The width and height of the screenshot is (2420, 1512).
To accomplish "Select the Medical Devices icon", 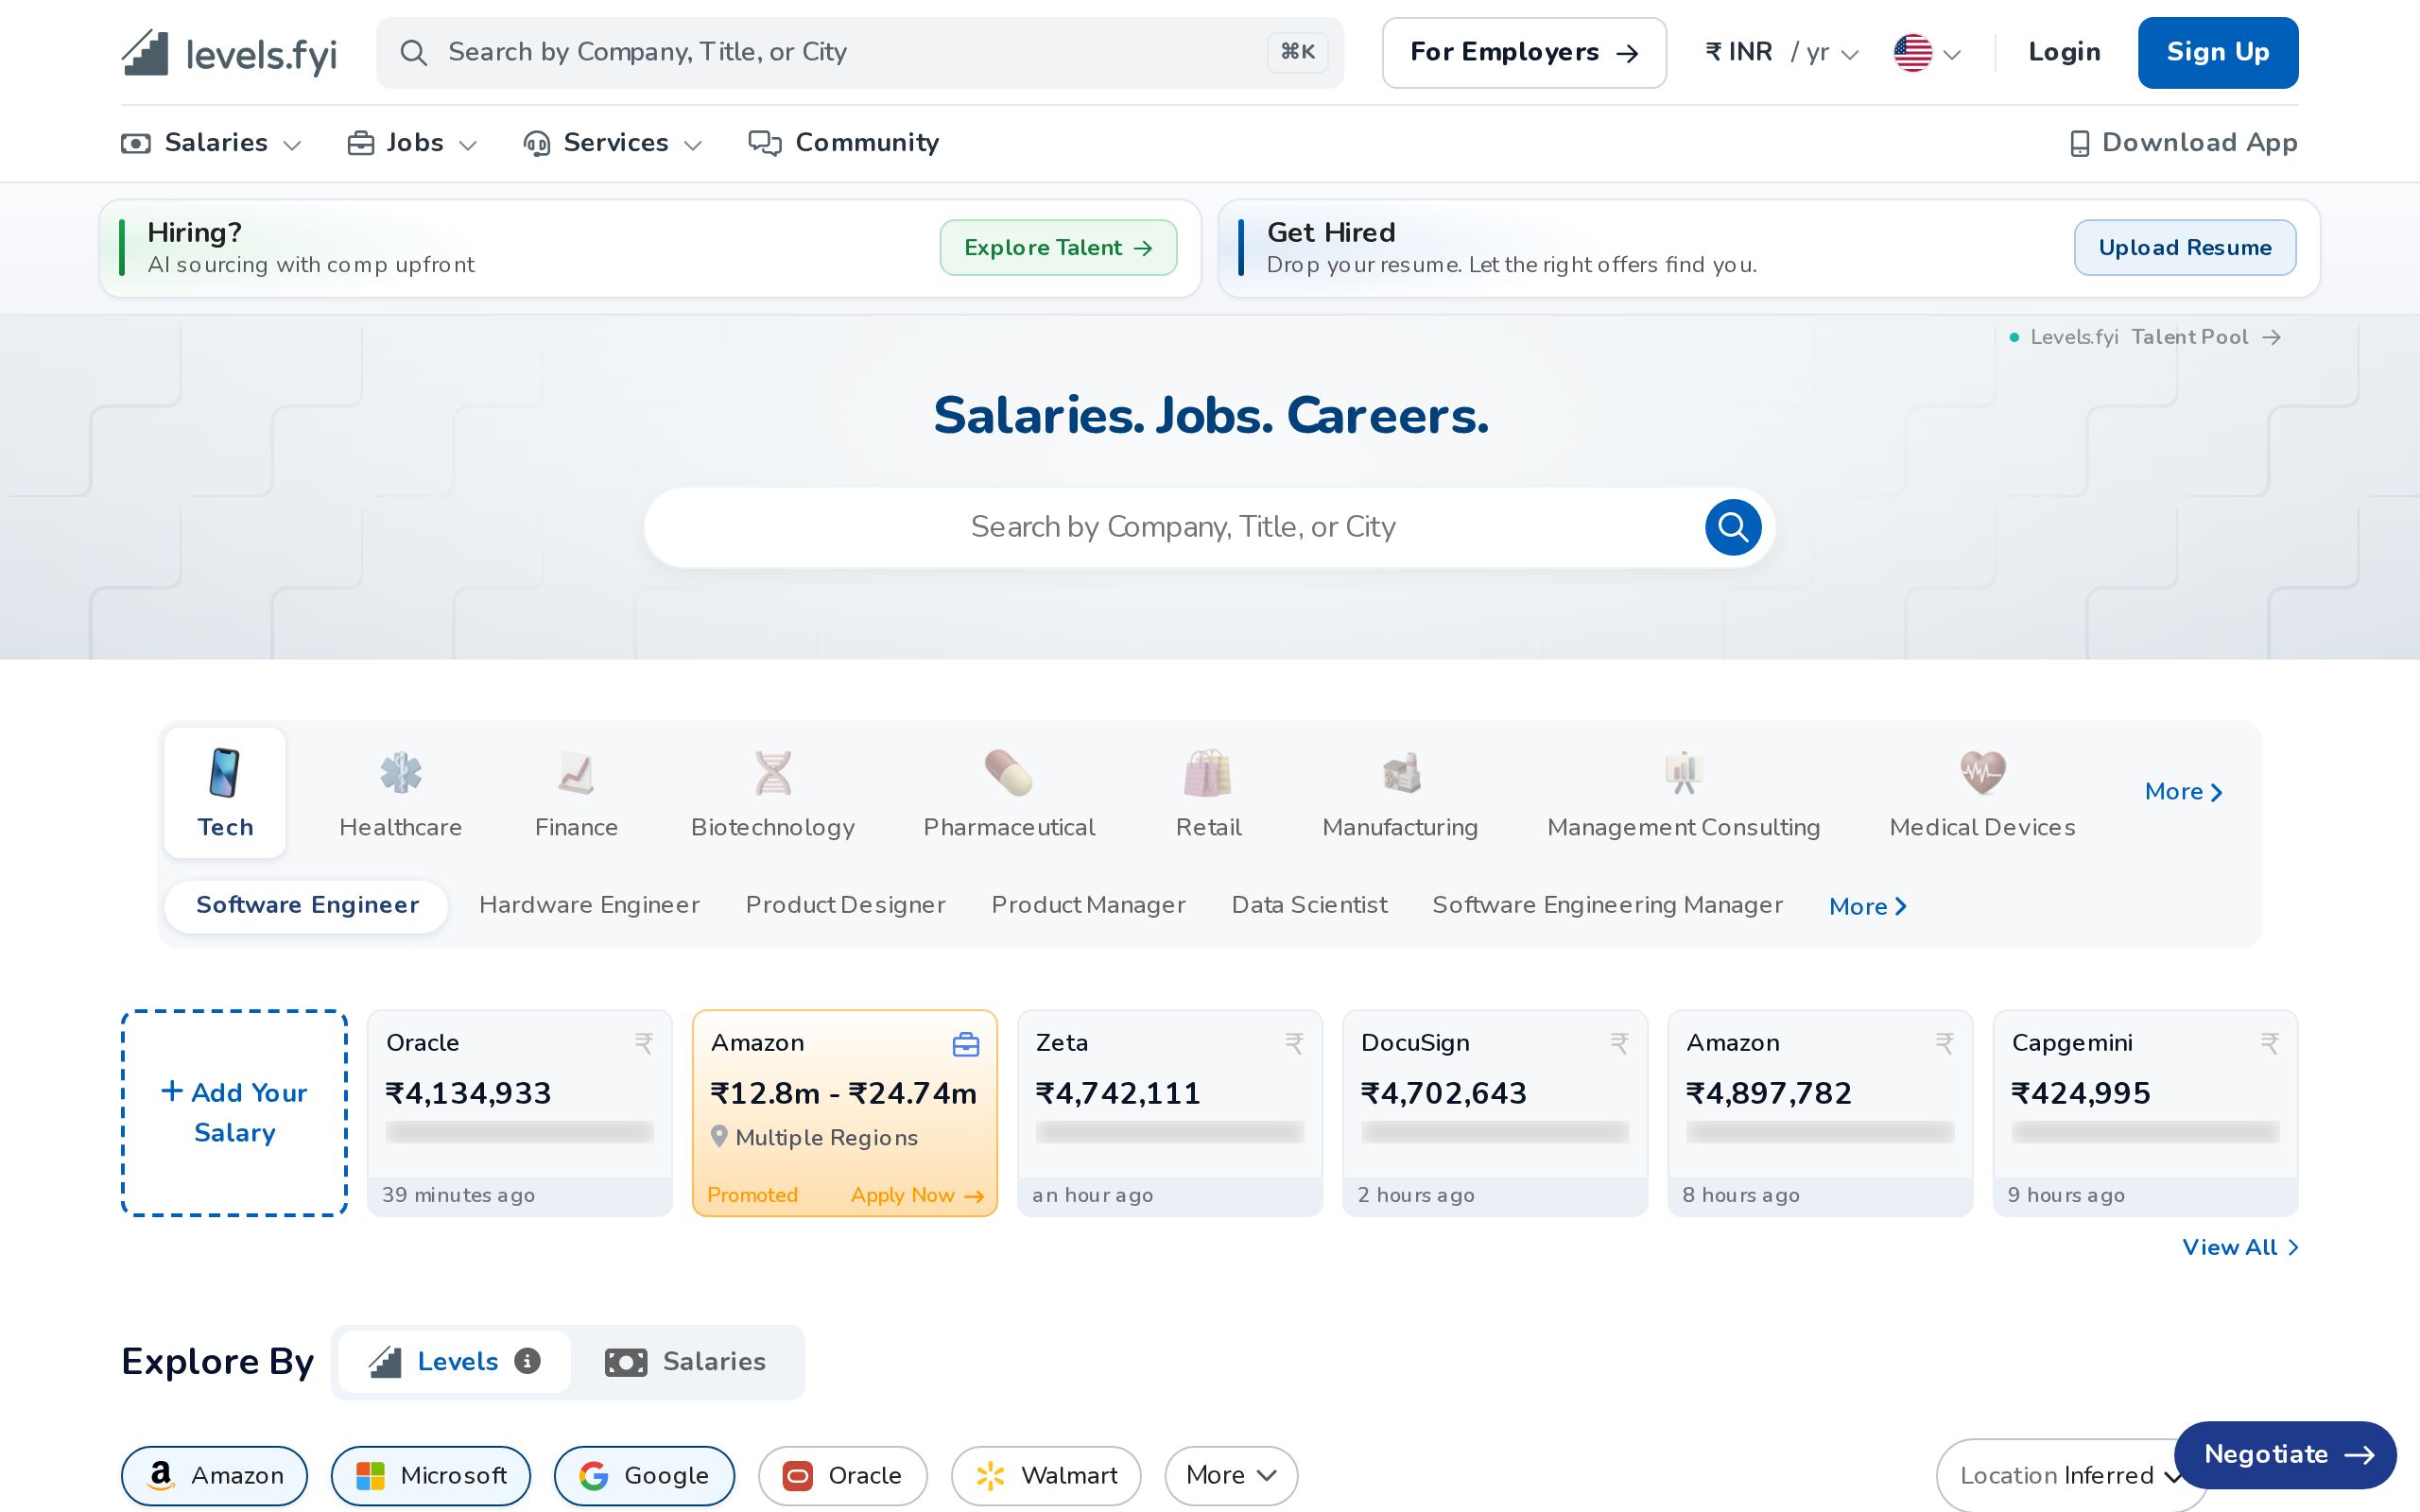I will [x=1982, y=772].
